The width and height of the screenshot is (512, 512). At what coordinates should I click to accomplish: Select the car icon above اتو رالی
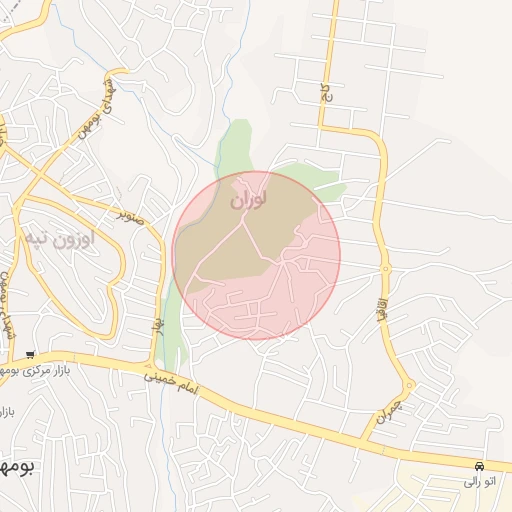[x=479, y=466]
